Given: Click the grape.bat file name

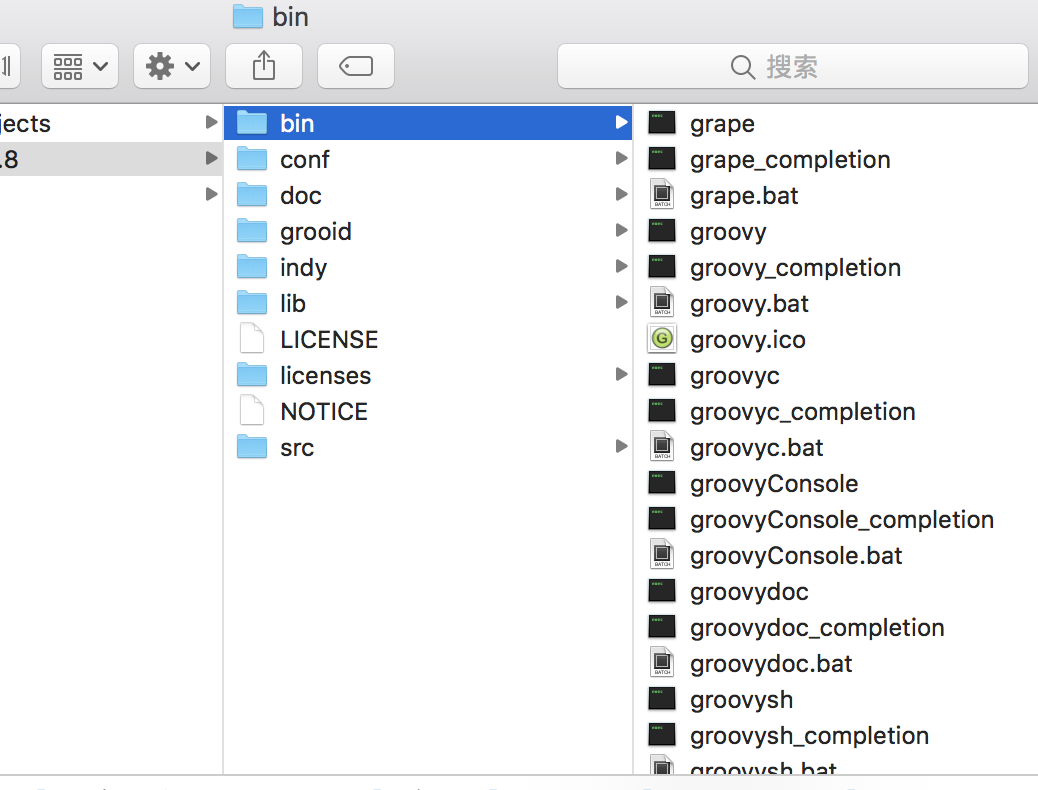Looking at the screenshot, I should click(x=743, y=196).
